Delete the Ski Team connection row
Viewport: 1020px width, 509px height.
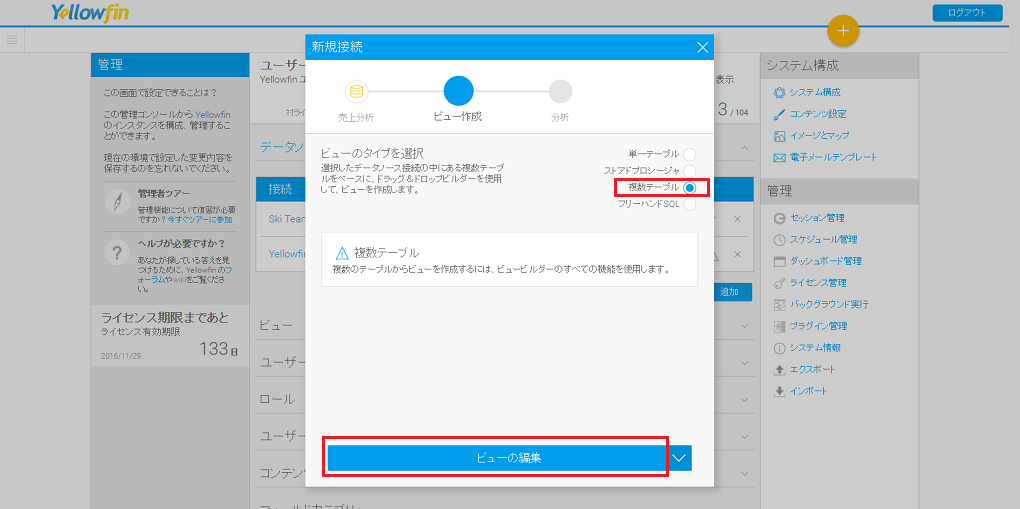pos(737,219)
